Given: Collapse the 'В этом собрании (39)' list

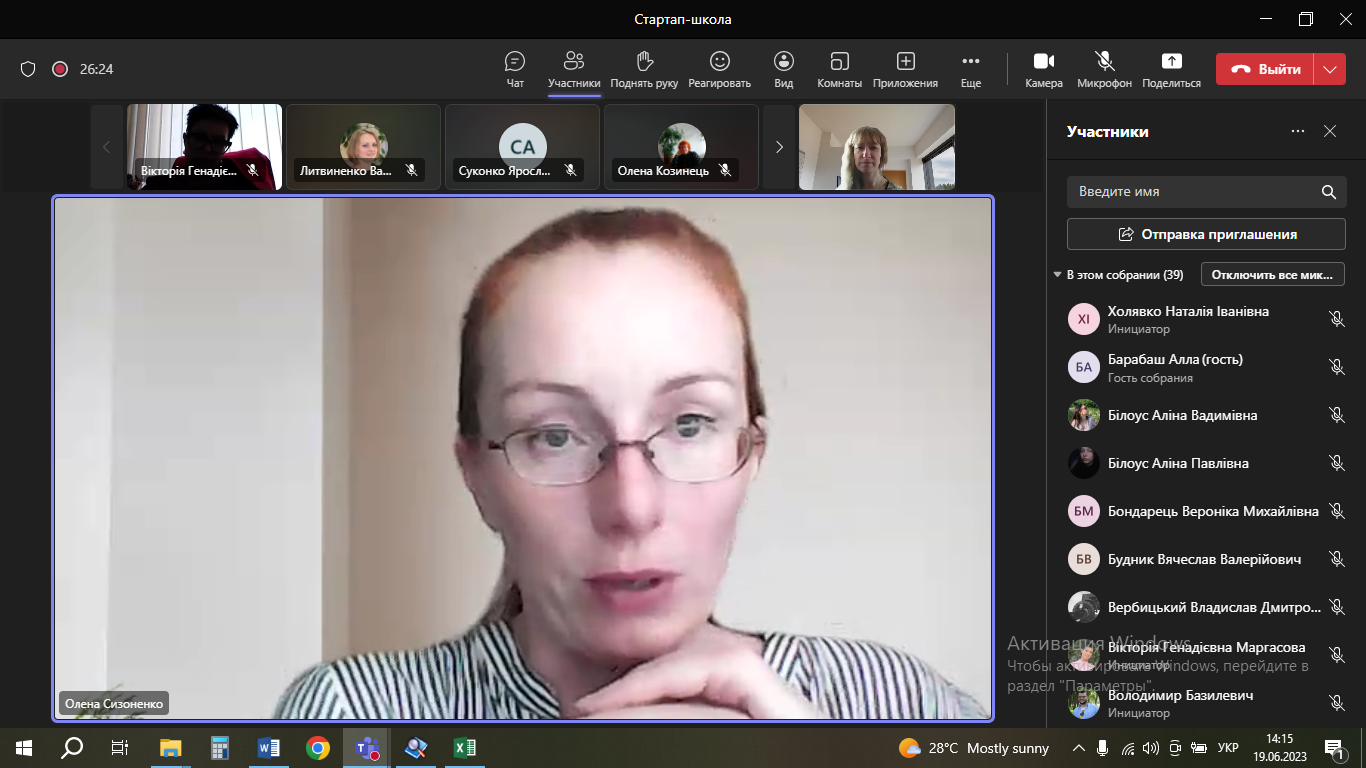Looking at the screenshot, I should tap(1058, 275).
